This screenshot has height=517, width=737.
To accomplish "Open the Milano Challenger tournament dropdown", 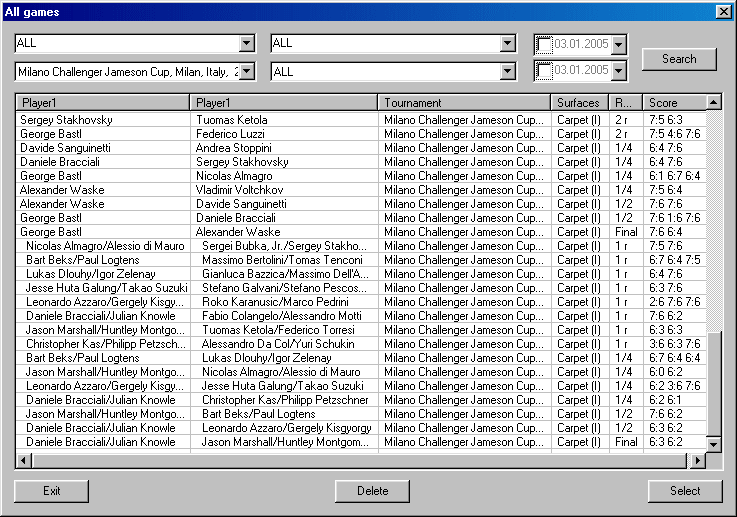I will coord(246,72).
